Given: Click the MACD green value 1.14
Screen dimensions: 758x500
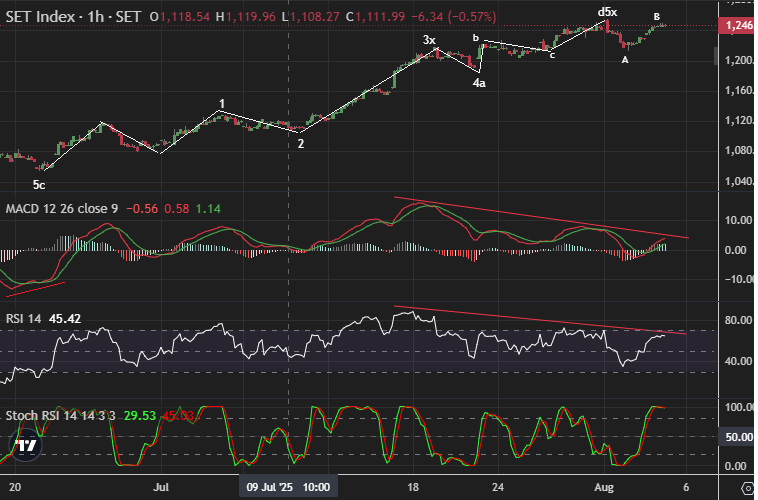Looking at the screenshot, I should [208, 209].
